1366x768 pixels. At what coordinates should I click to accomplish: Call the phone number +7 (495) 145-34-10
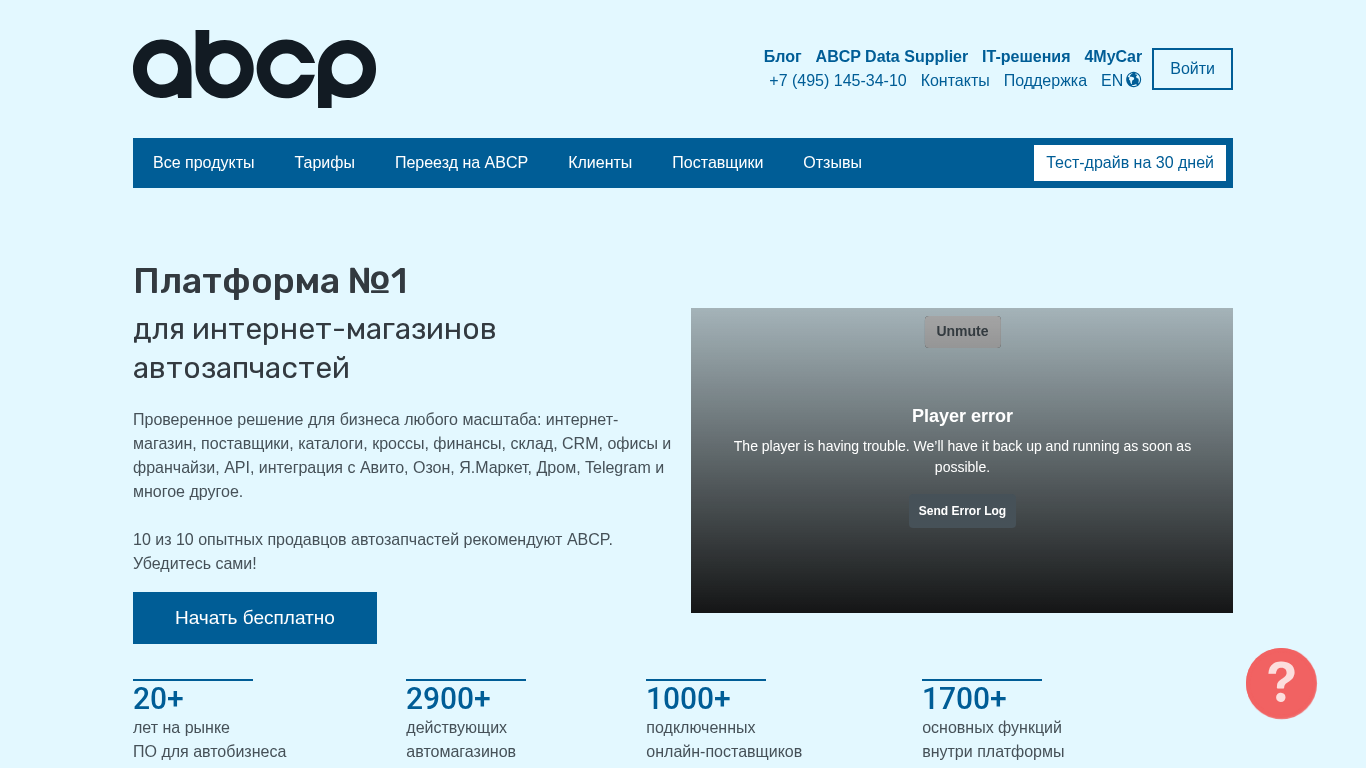point(838,81)
